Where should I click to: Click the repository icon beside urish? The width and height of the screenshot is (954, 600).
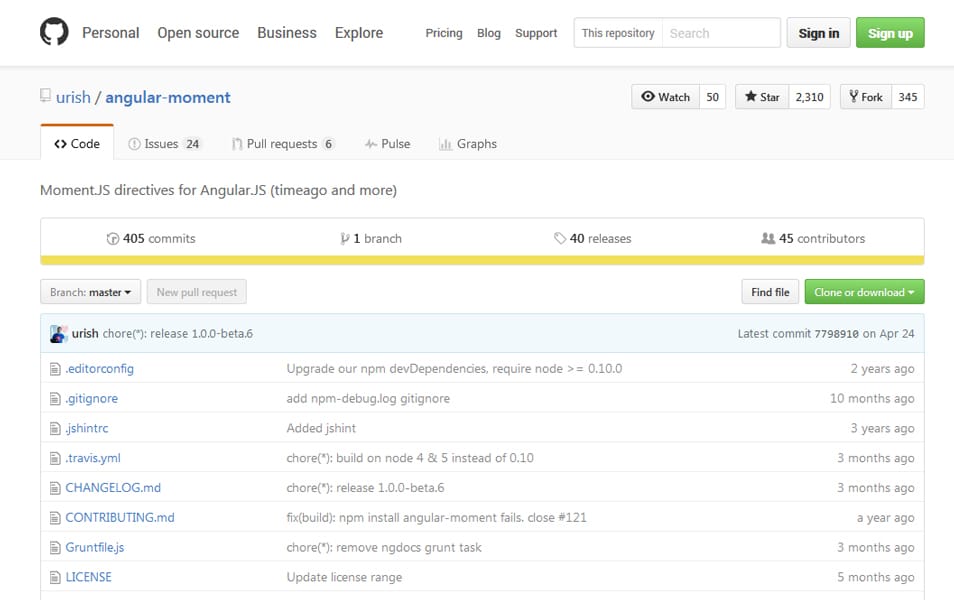click(45, 96)
